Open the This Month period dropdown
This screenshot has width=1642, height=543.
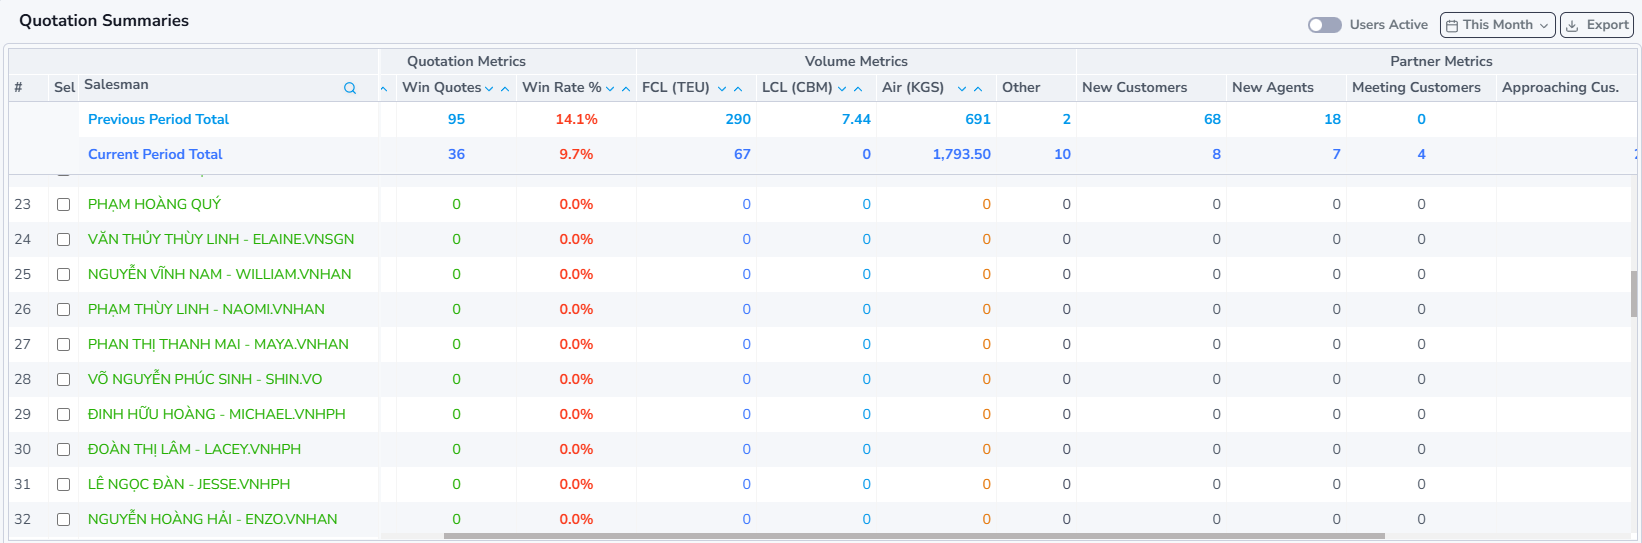tap(1497, 25)
